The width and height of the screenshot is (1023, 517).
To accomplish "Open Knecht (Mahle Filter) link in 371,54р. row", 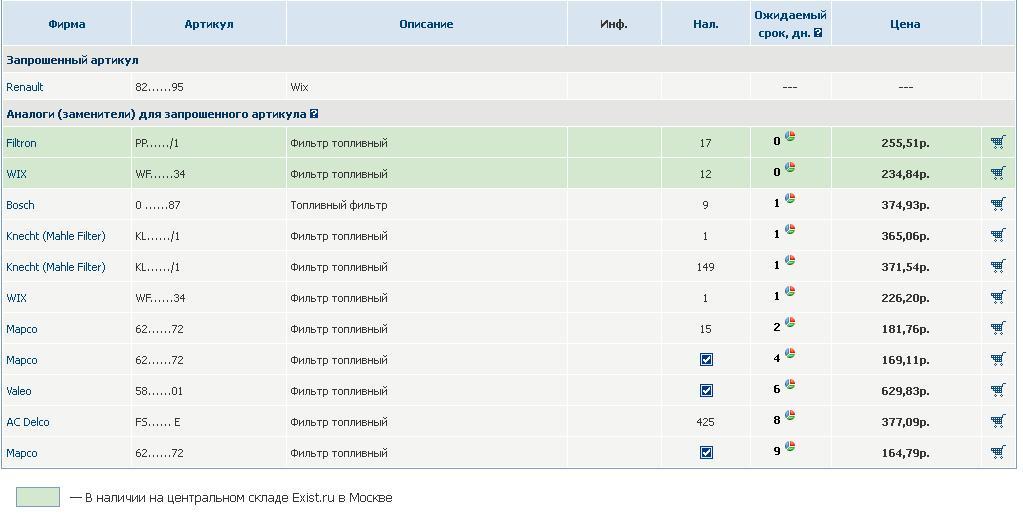I will pos(55,267).
